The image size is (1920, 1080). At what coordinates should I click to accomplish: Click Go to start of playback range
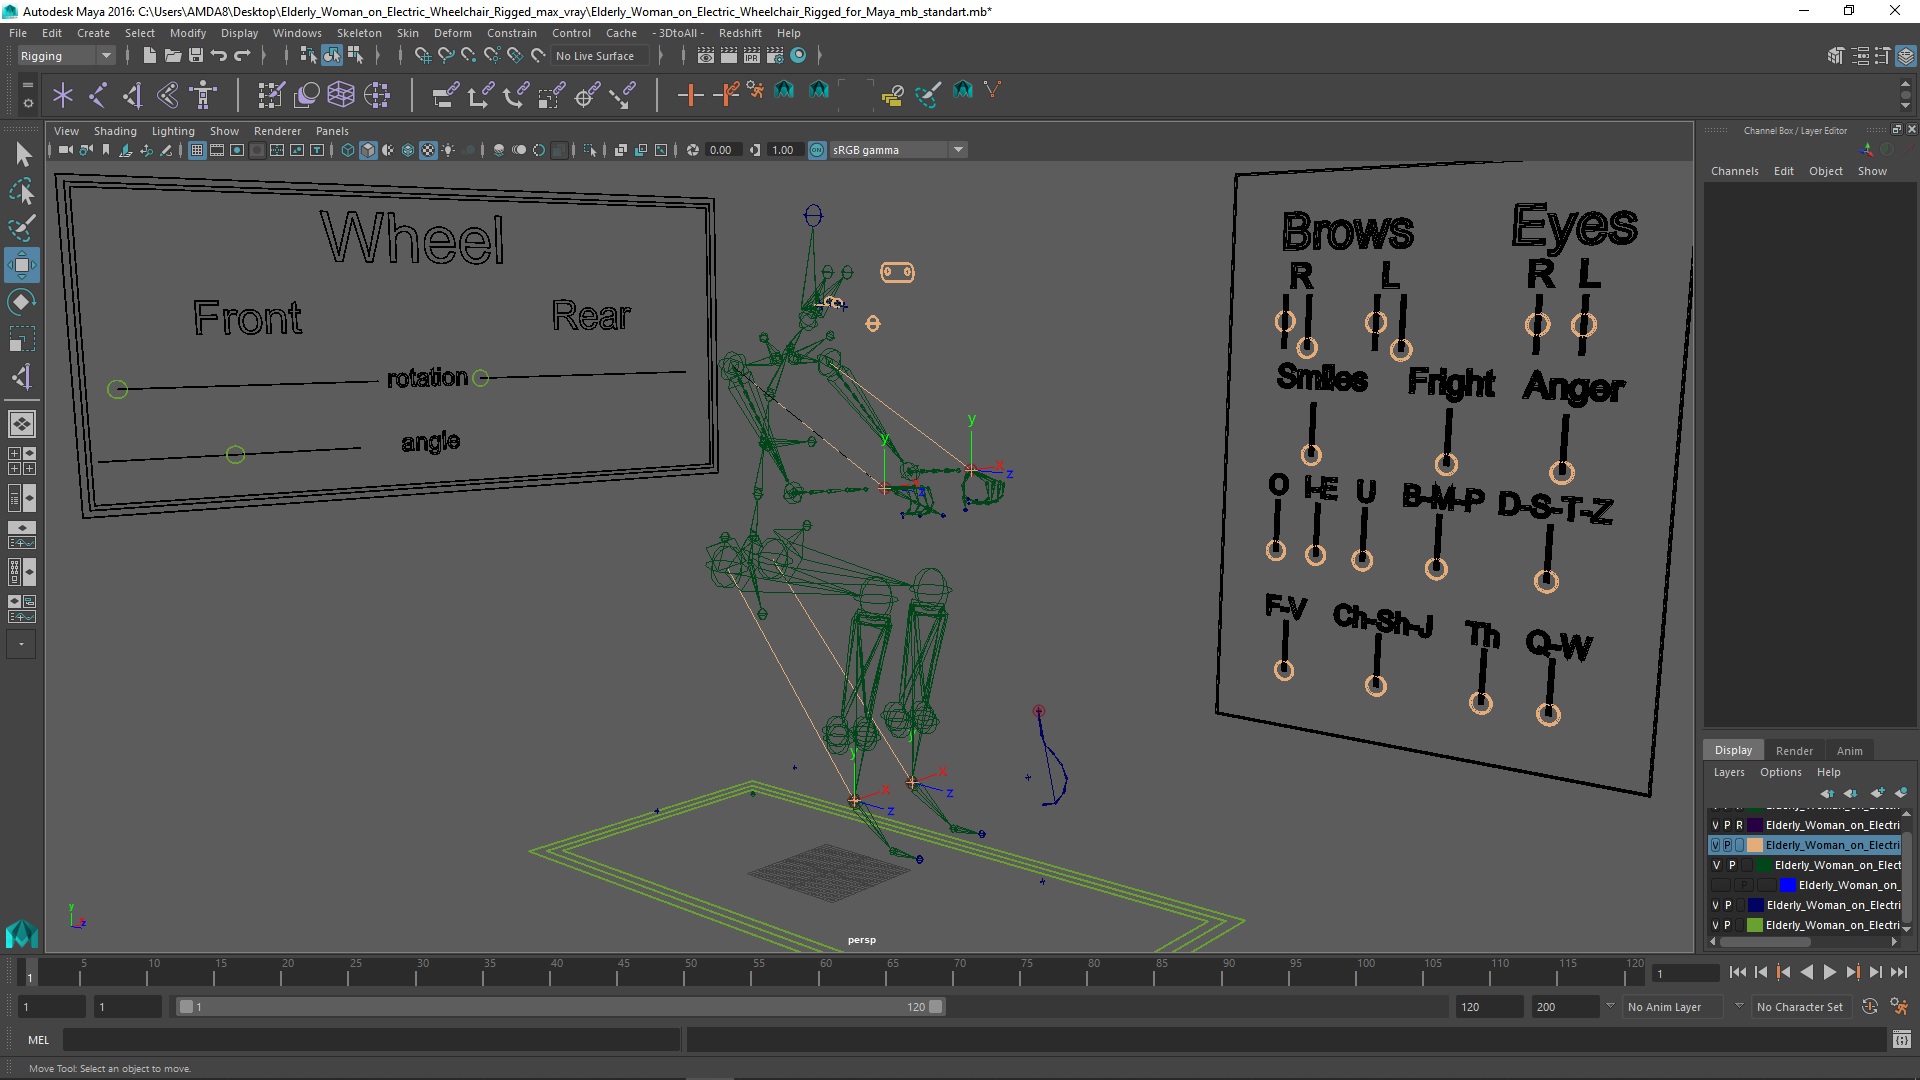coord(1738,972)
